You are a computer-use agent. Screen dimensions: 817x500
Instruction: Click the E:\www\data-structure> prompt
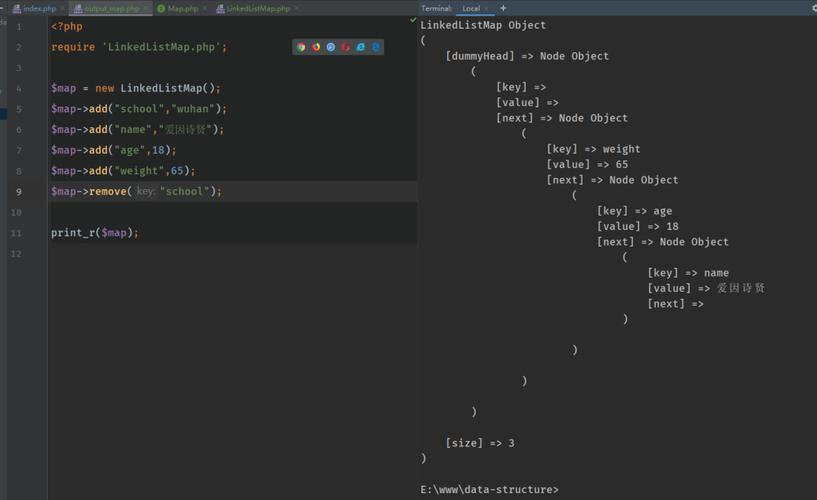(489, 490)
